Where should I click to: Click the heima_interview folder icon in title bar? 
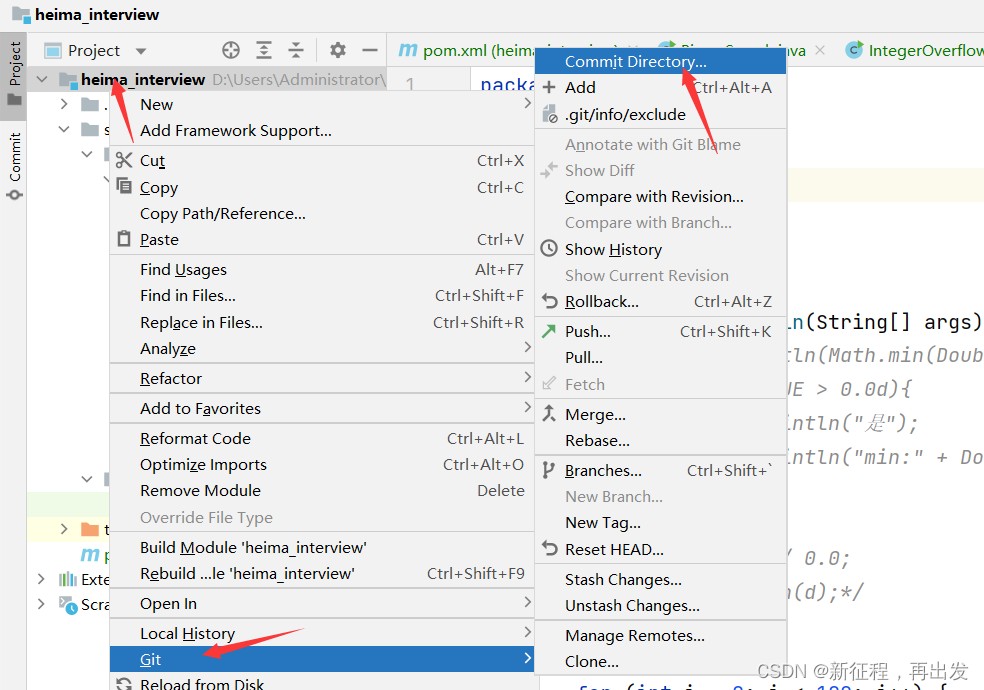21,15
